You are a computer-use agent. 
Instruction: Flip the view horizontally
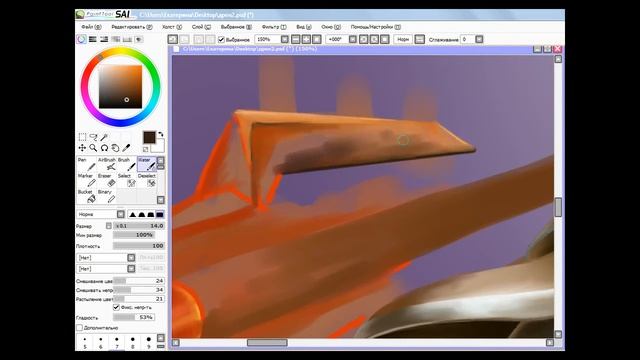[x=420, y=39]
